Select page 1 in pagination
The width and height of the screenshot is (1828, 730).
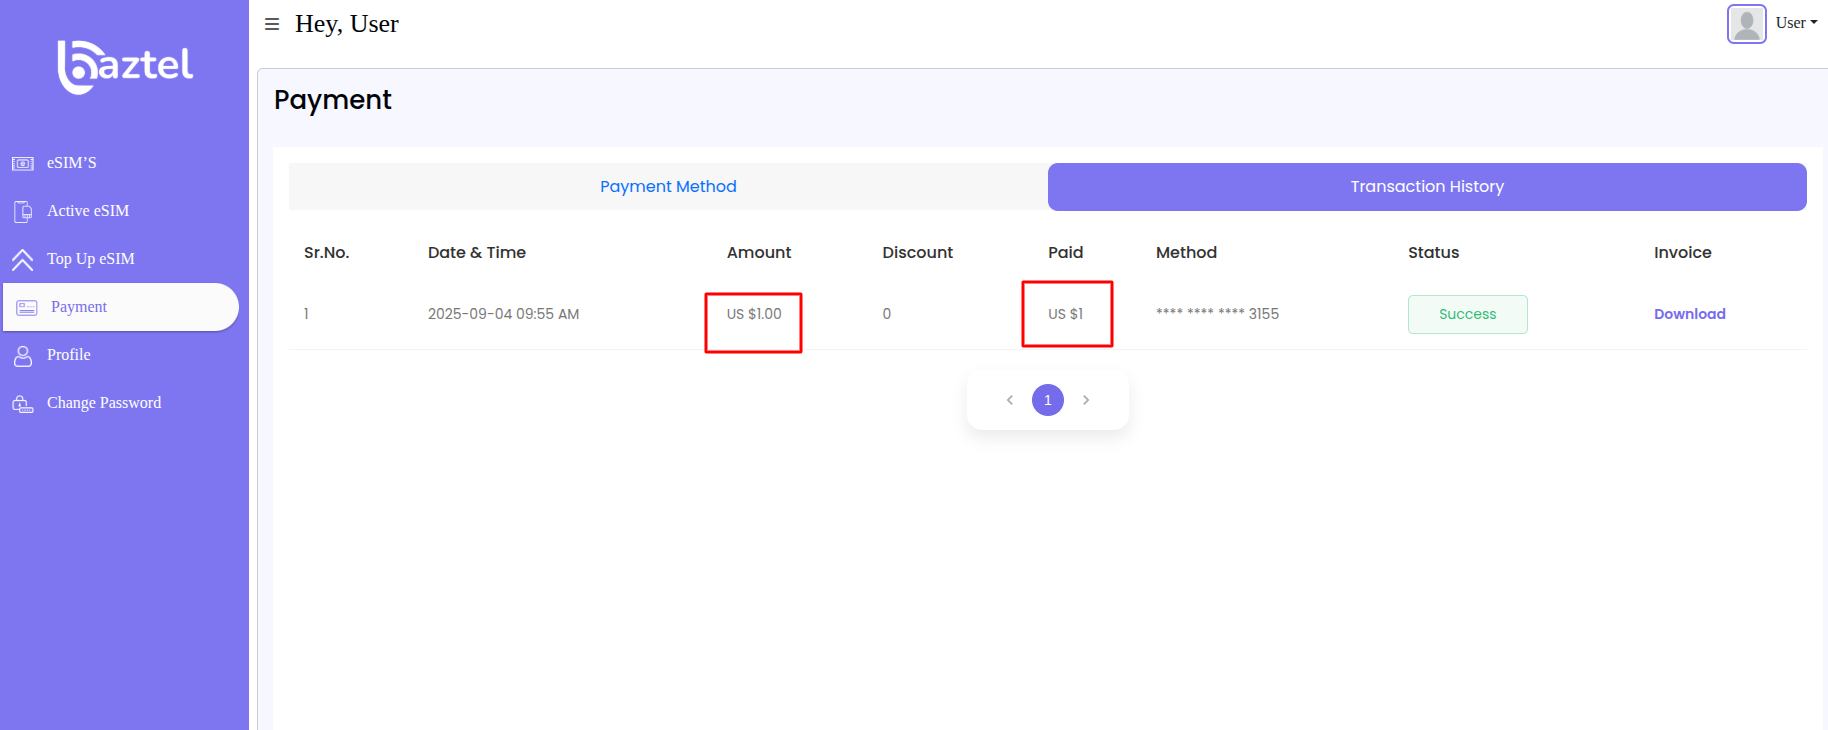tap(1048, 400)
